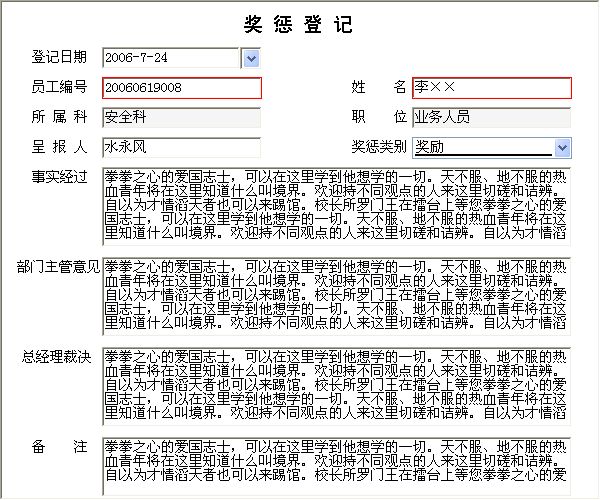Click the 姓名 field containing 李××

(x=492, y=88)
